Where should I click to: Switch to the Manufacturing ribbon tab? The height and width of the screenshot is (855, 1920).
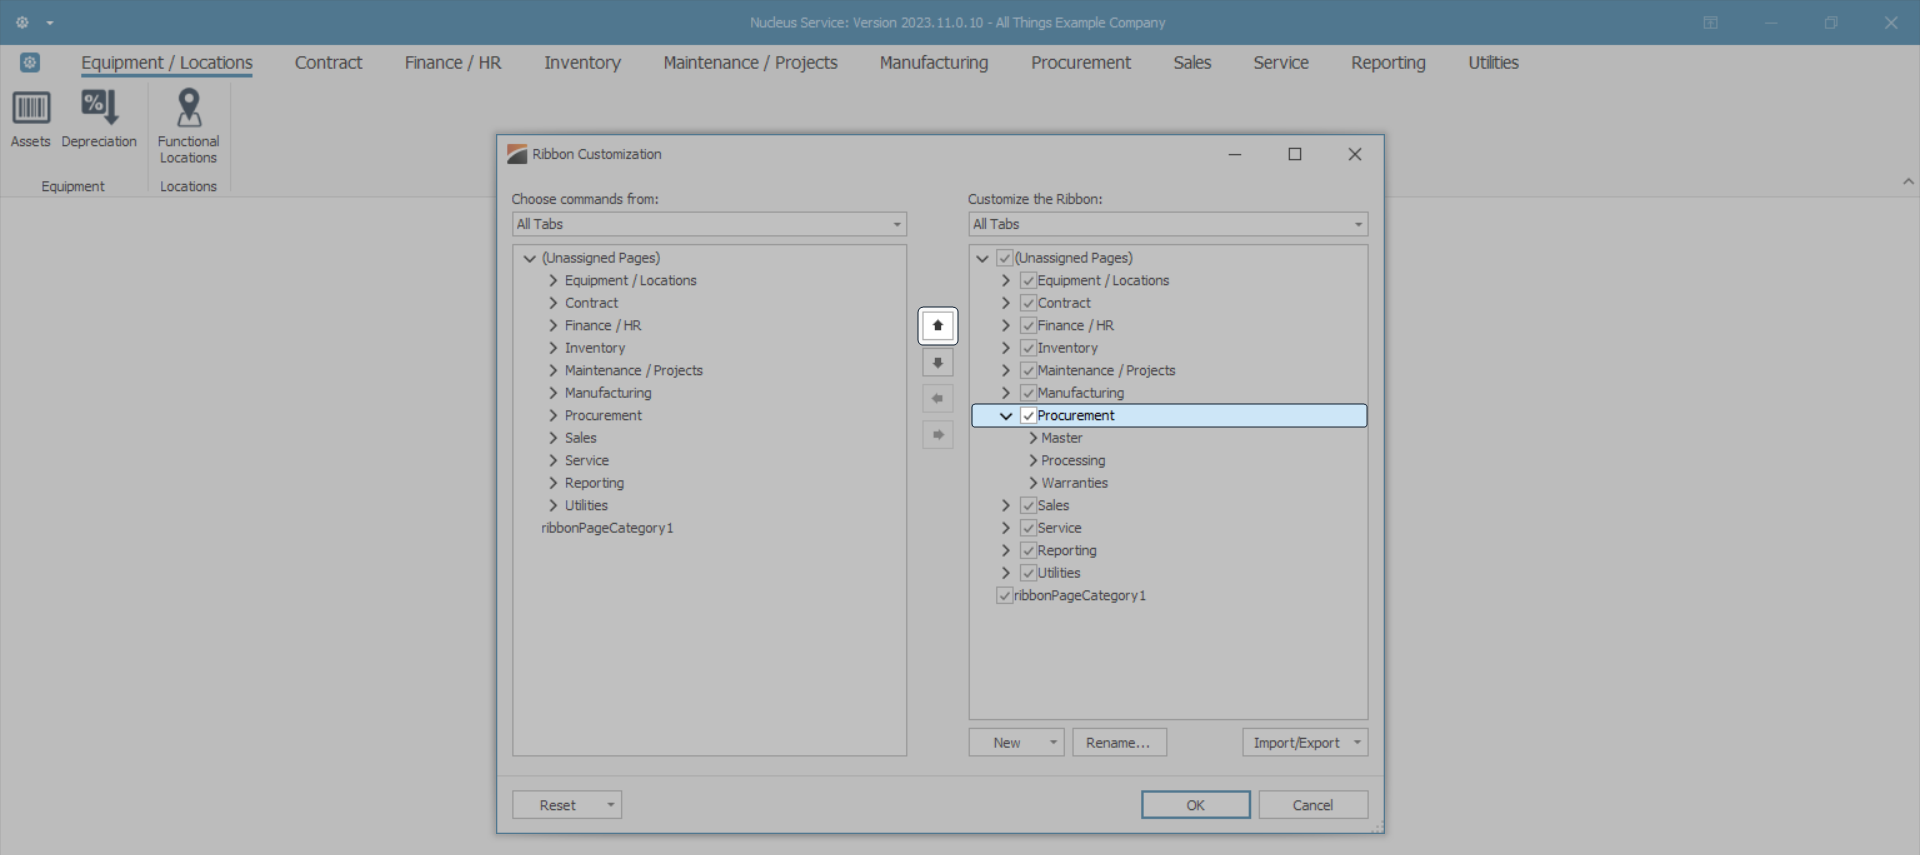[933, 63]
